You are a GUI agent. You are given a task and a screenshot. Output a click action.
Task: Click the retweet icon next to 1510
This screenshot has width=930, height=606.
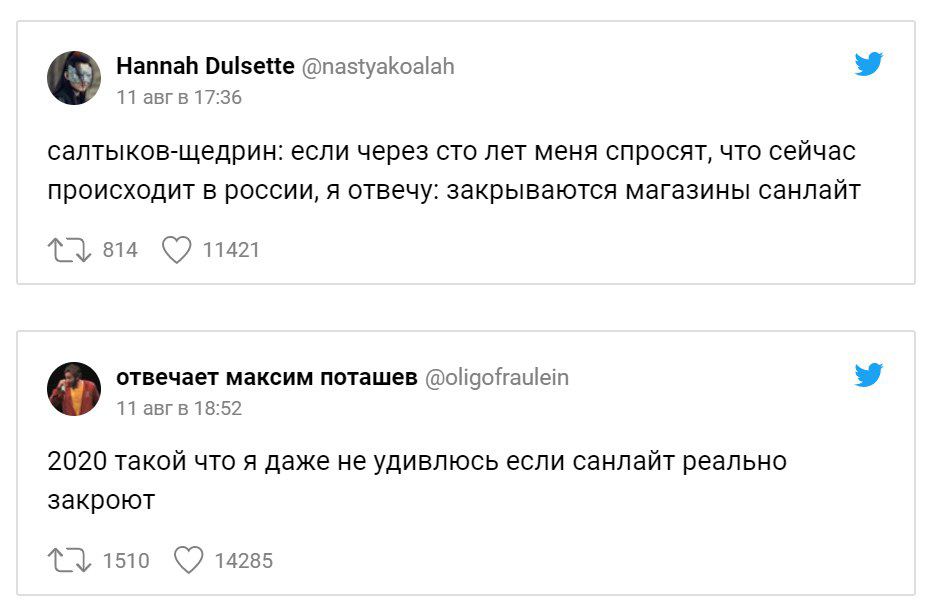pyautogui.click(x=68, y=560)
